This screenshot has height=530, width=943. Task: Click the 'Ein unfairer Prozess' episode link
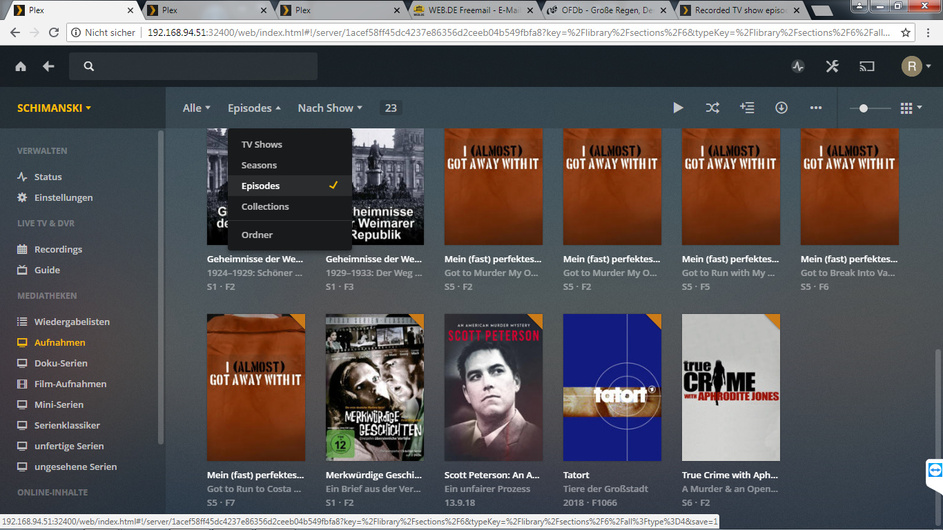[x=487, y=489]
